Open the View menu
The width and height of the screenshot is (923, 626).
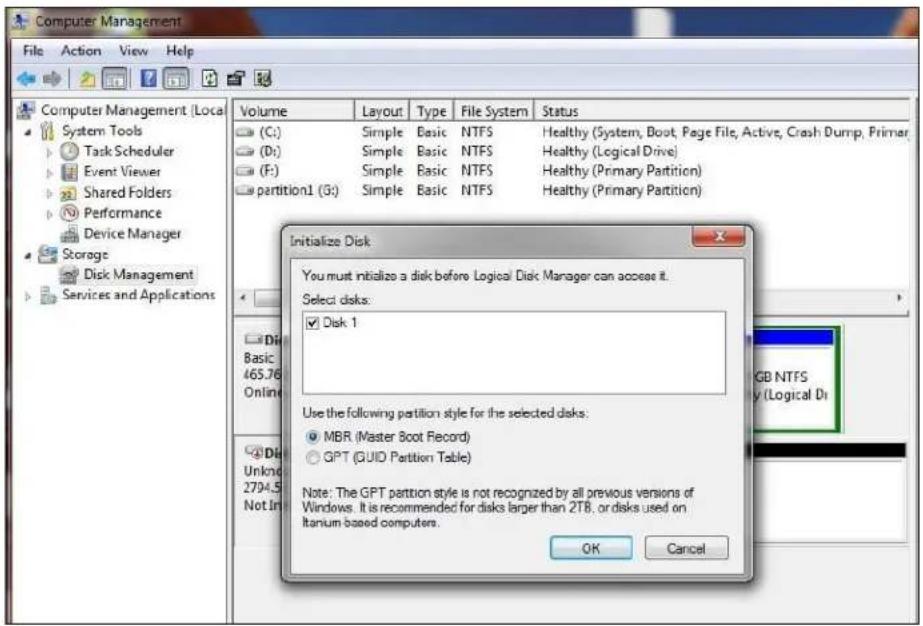(134, 51)
